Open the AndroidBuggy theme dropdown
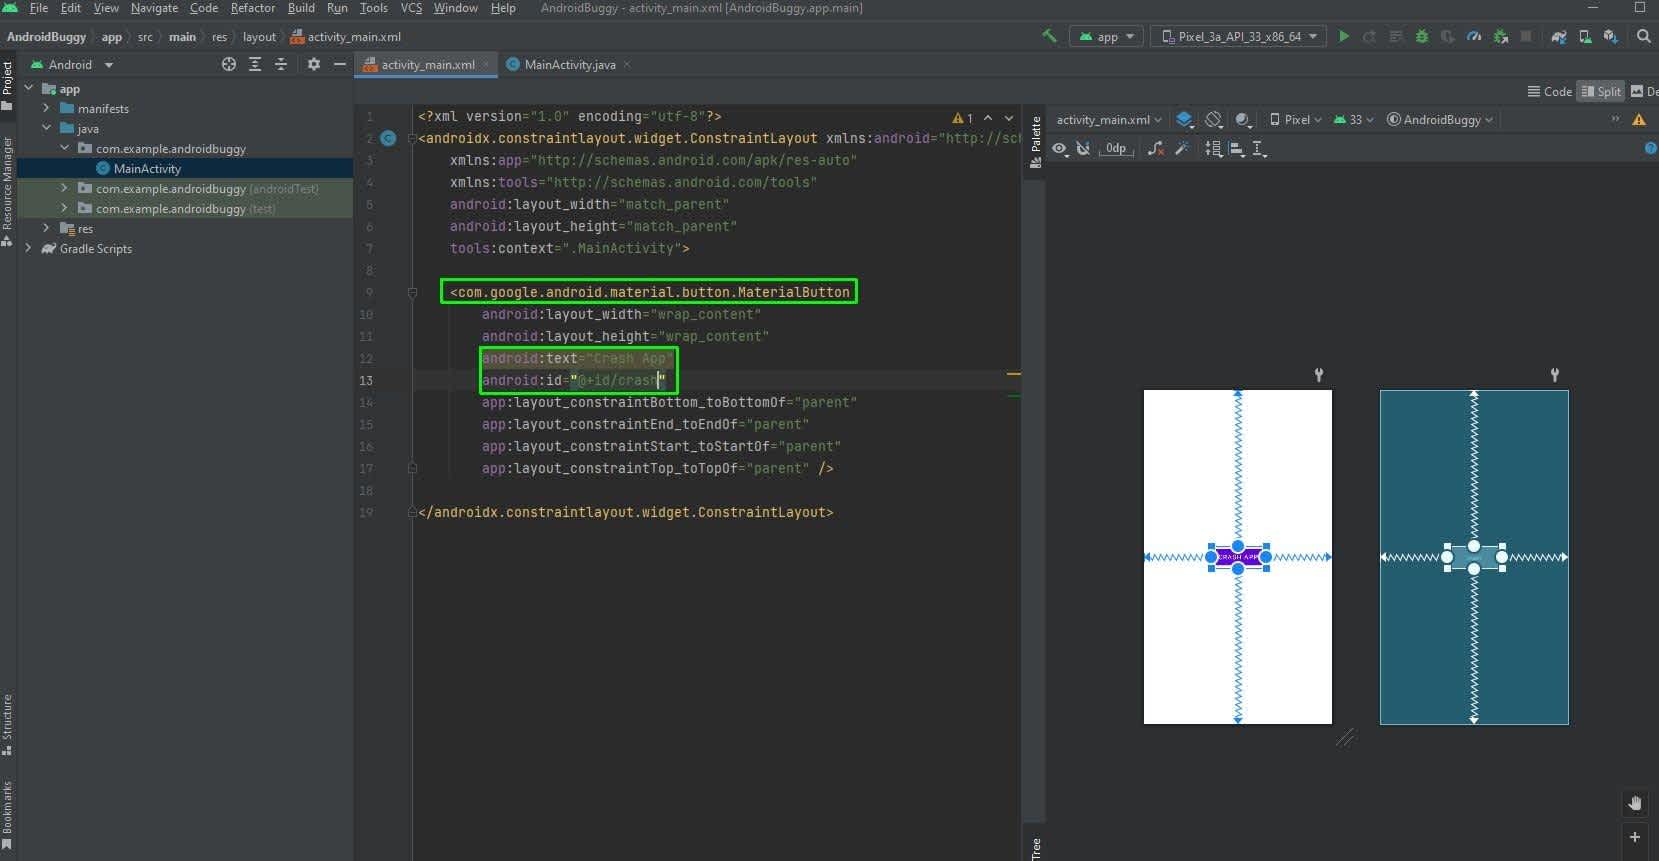This screenshot has height=861, width=1659. pyautogui.click(x=1440, y=119)
